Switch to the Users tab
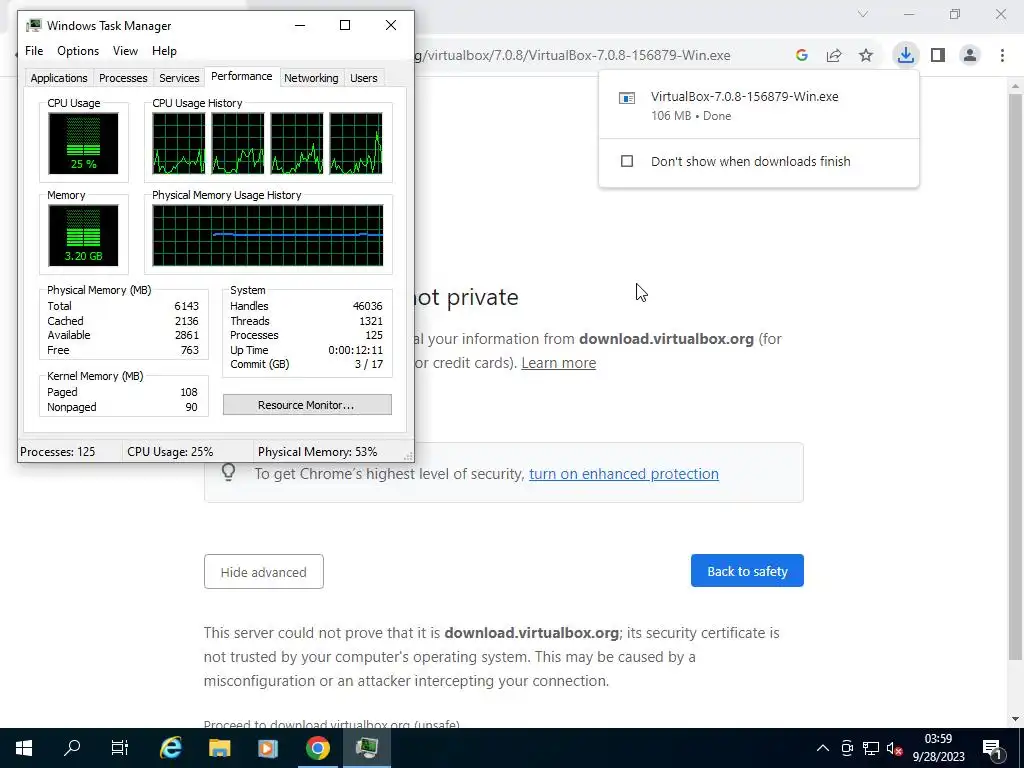The height and width of the screenshot is (768, 1024). click(364, 78)
